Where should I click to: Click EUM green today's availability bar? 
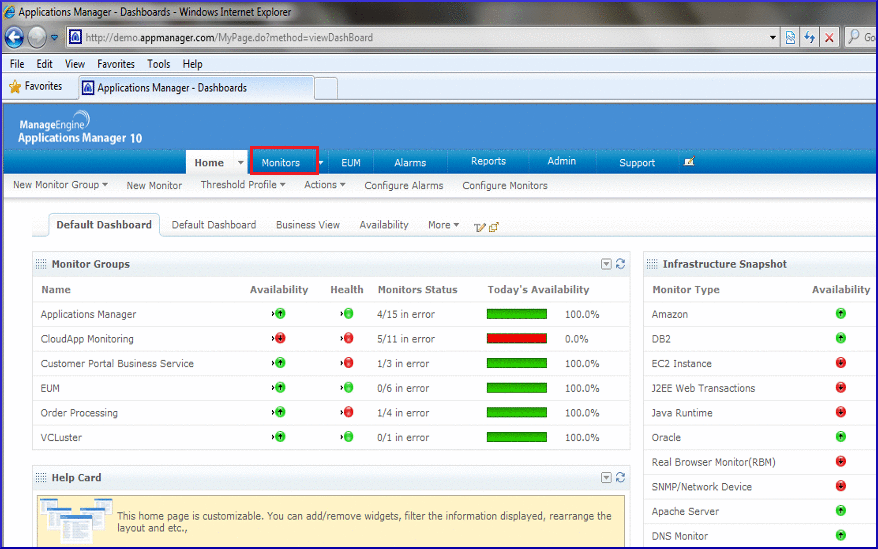pyautogui.click(x=517, y=388)
